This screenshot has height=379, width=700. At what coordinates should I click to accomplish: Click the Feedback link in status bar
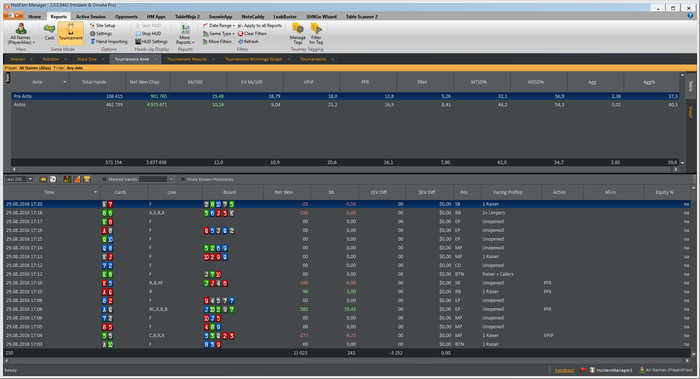click(x=564, y=370)
